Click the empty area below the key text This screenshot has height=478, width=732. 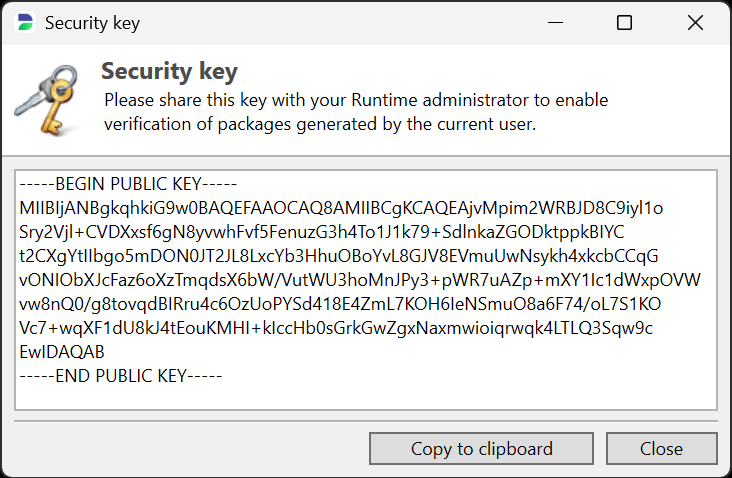366,394
